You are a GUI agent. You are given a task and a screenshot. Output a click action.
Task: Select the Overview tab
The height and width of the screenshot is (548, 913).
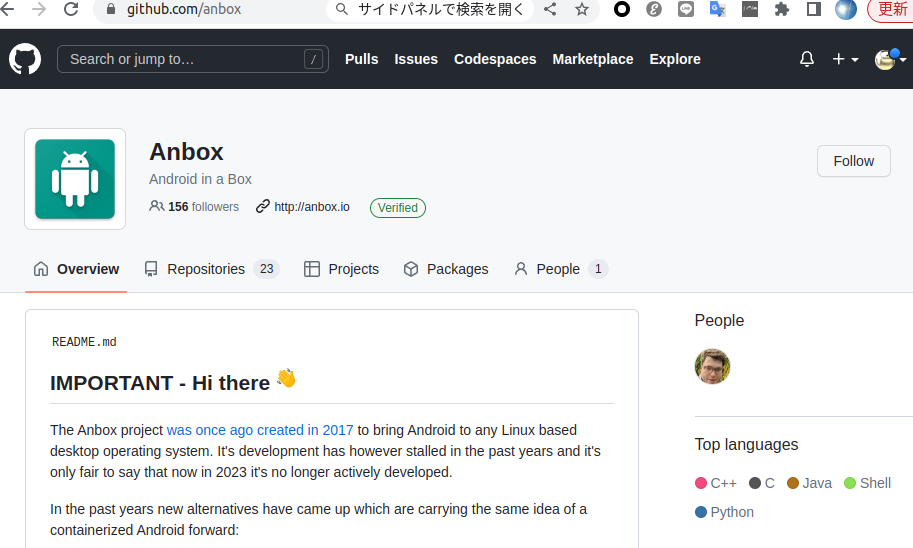[76, 269]
